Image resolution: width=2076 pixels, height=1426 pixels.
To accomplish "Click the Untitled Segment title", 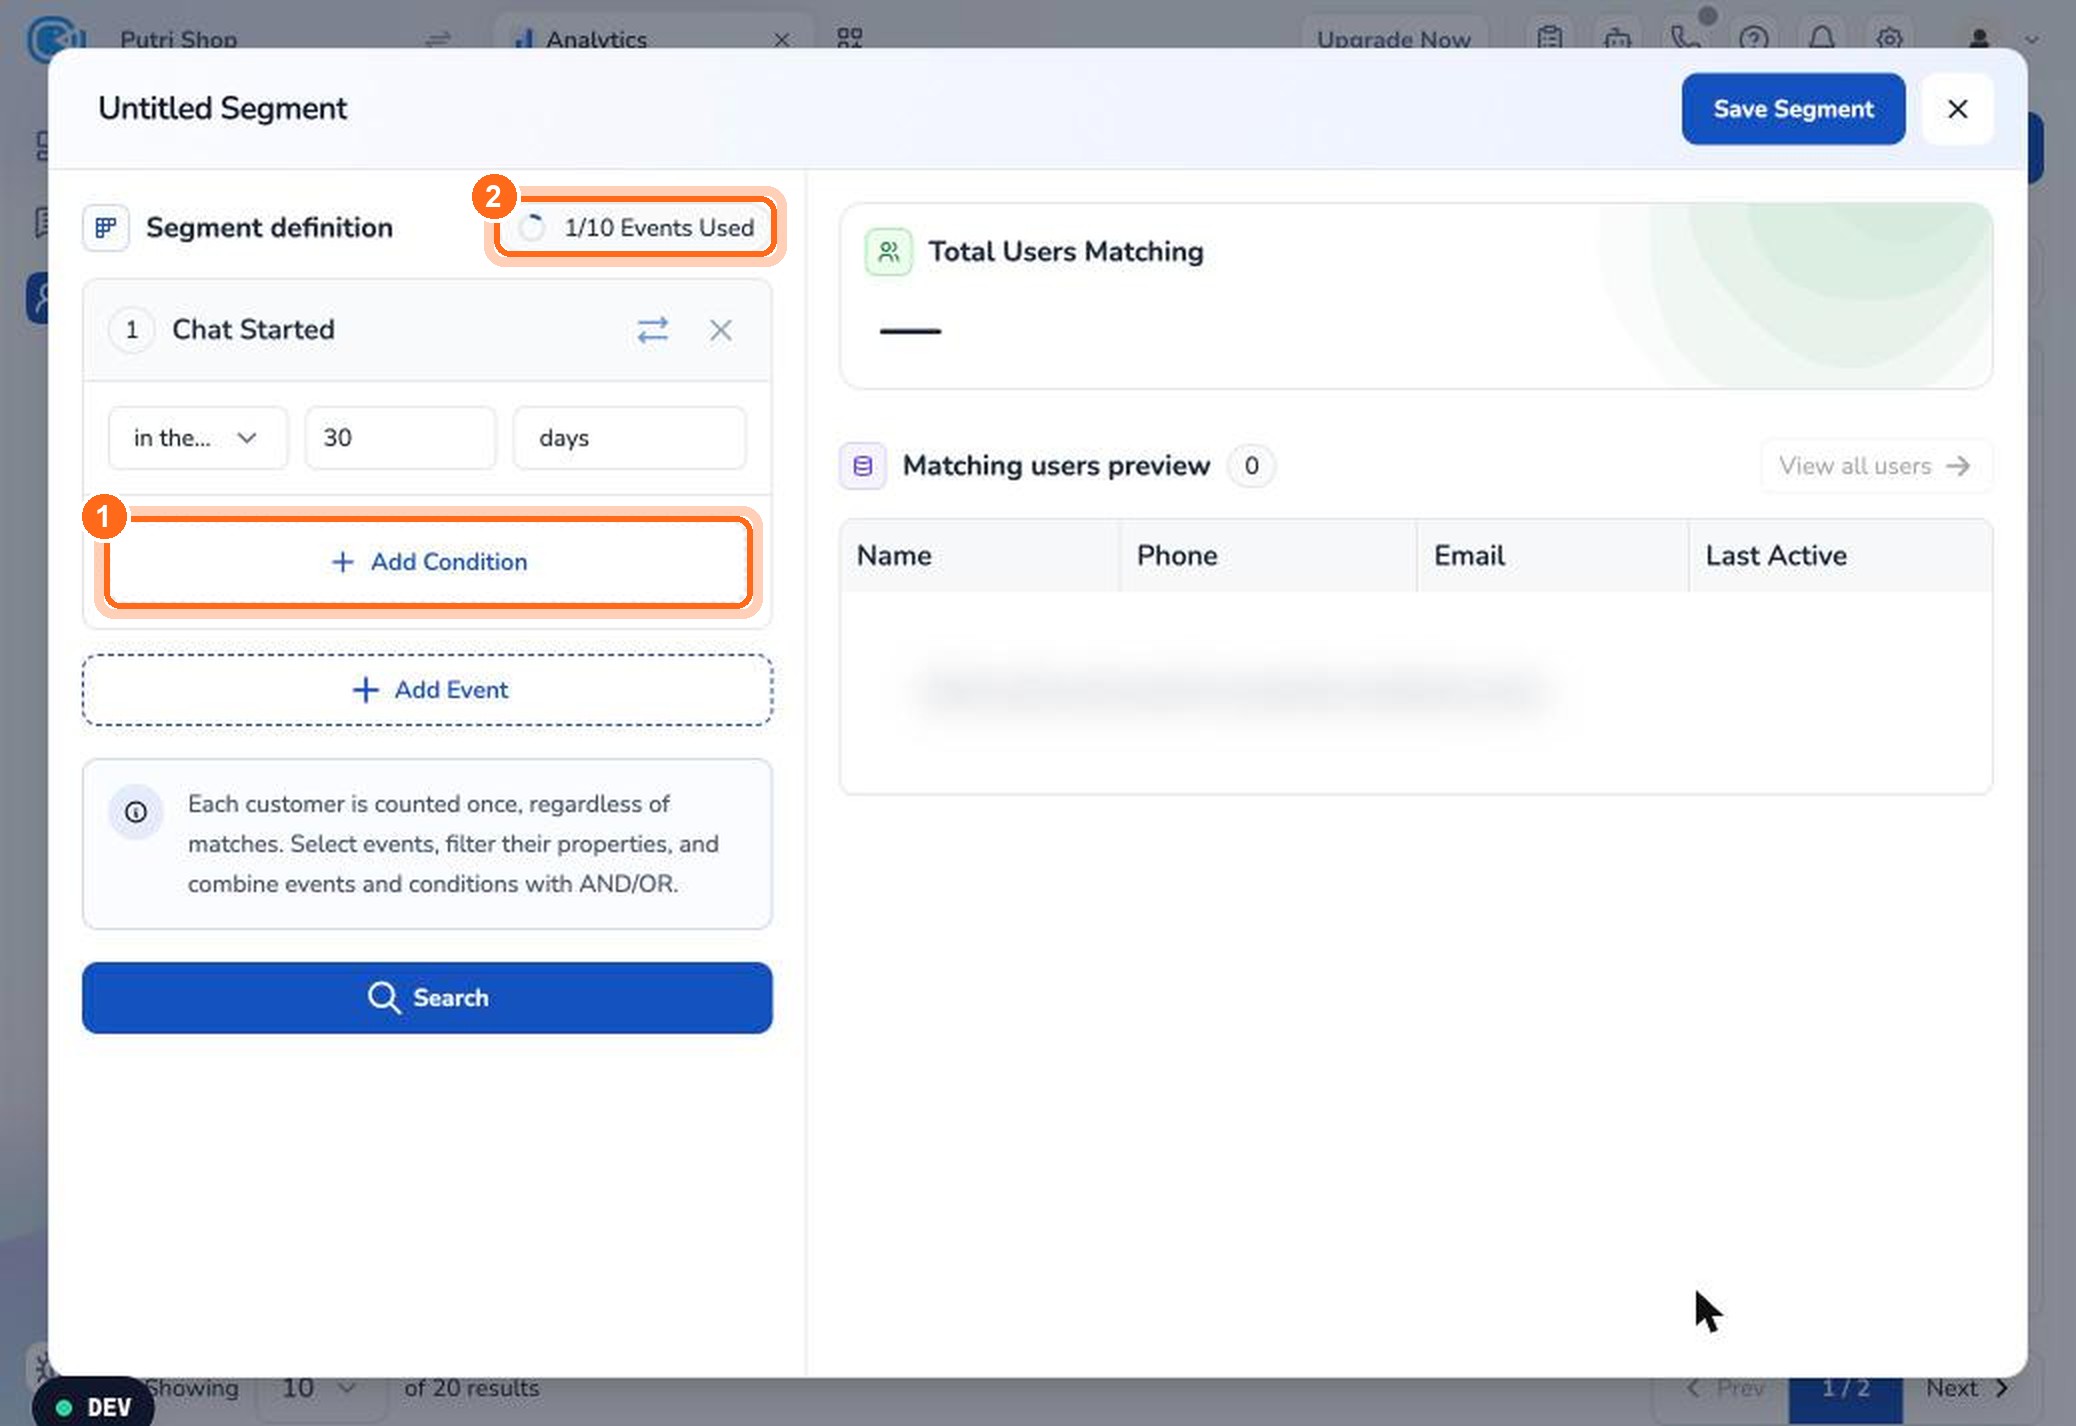I will [x=223, y=108].
